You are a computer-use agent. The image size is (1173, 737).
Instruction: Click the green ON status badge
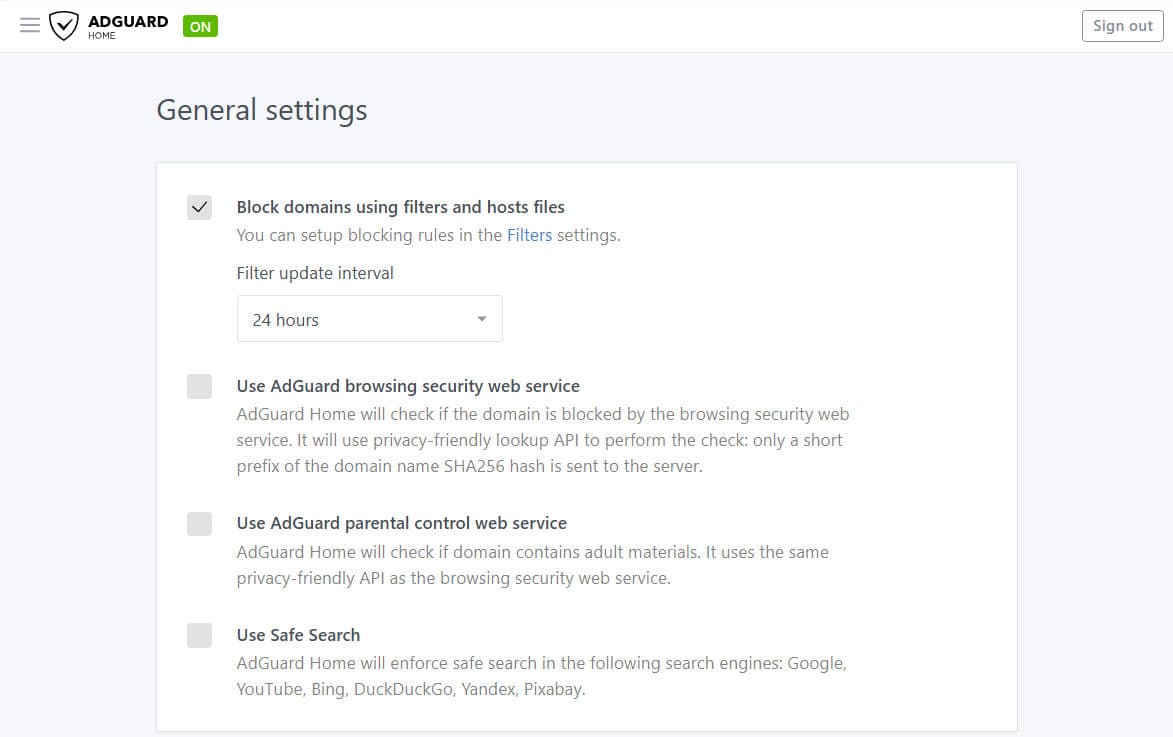click(200, 27)
